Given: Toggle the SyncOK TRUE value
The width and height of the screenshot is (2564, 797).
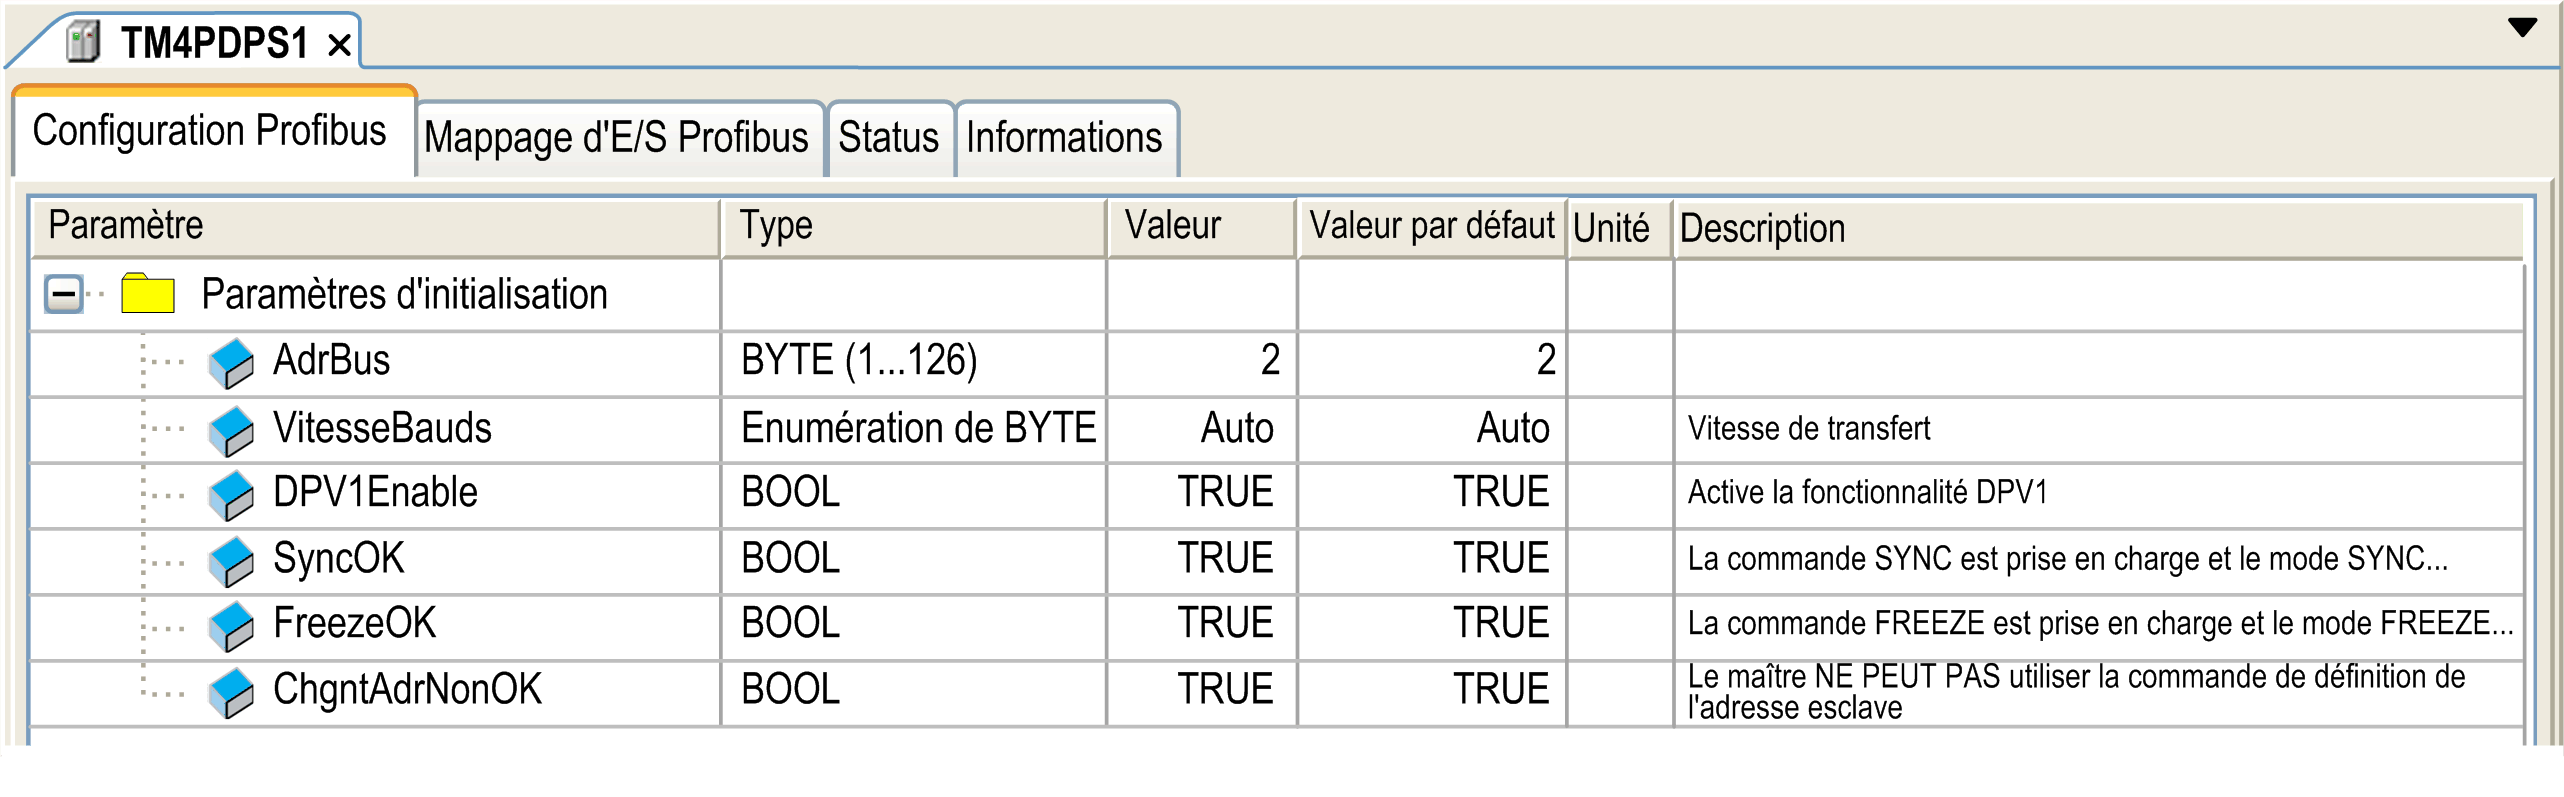Looking at the screenshot, I should tap(1200, 559).
